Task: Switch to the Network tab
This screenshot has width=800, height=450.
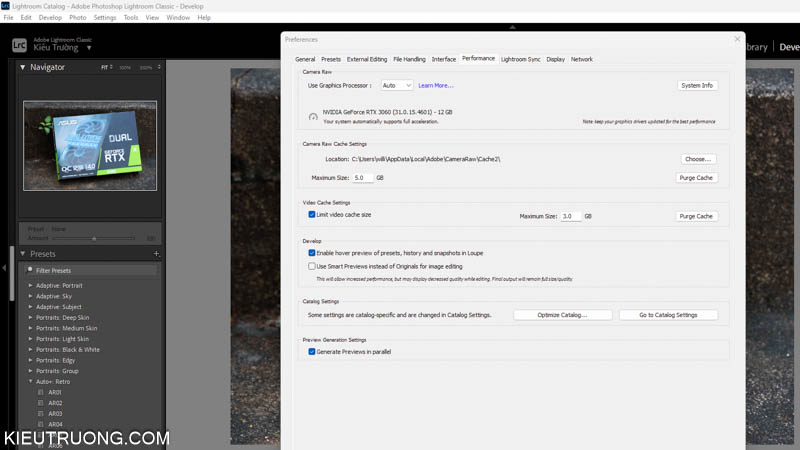Action: coord(582,59)
